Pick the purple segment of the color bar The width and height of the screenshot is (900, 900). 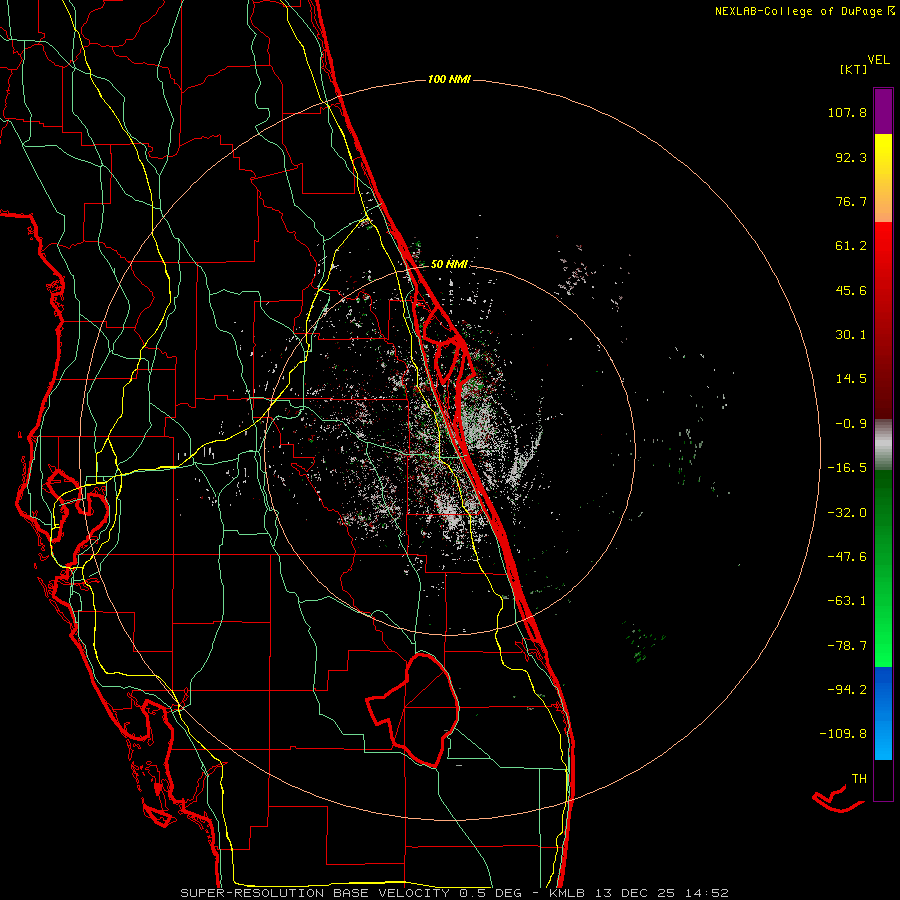point(883,111)
